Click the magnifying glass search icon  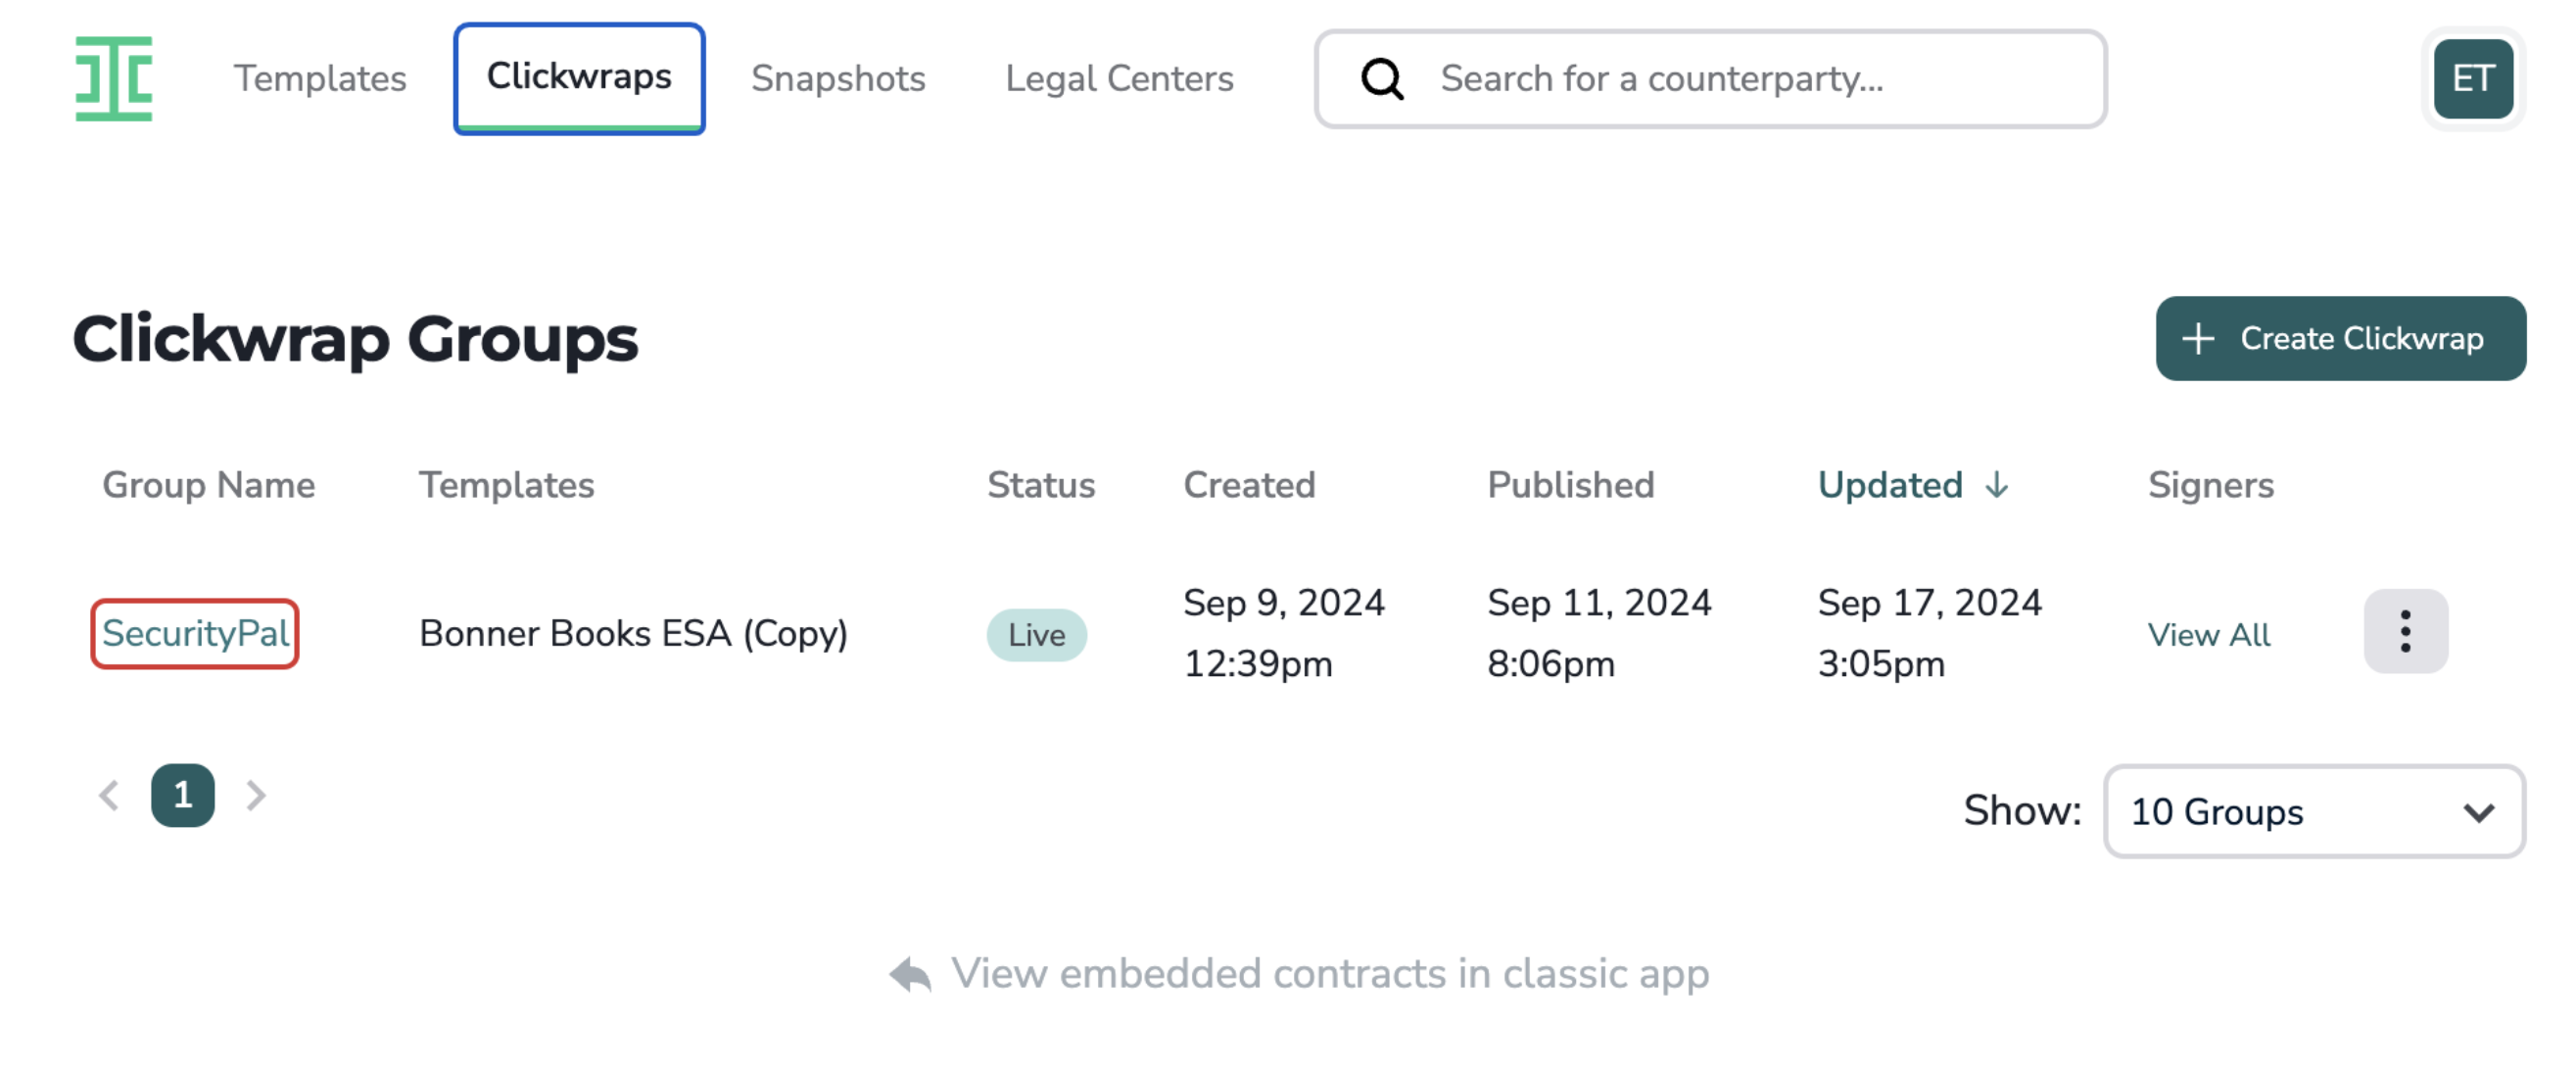coord(1382,79)
